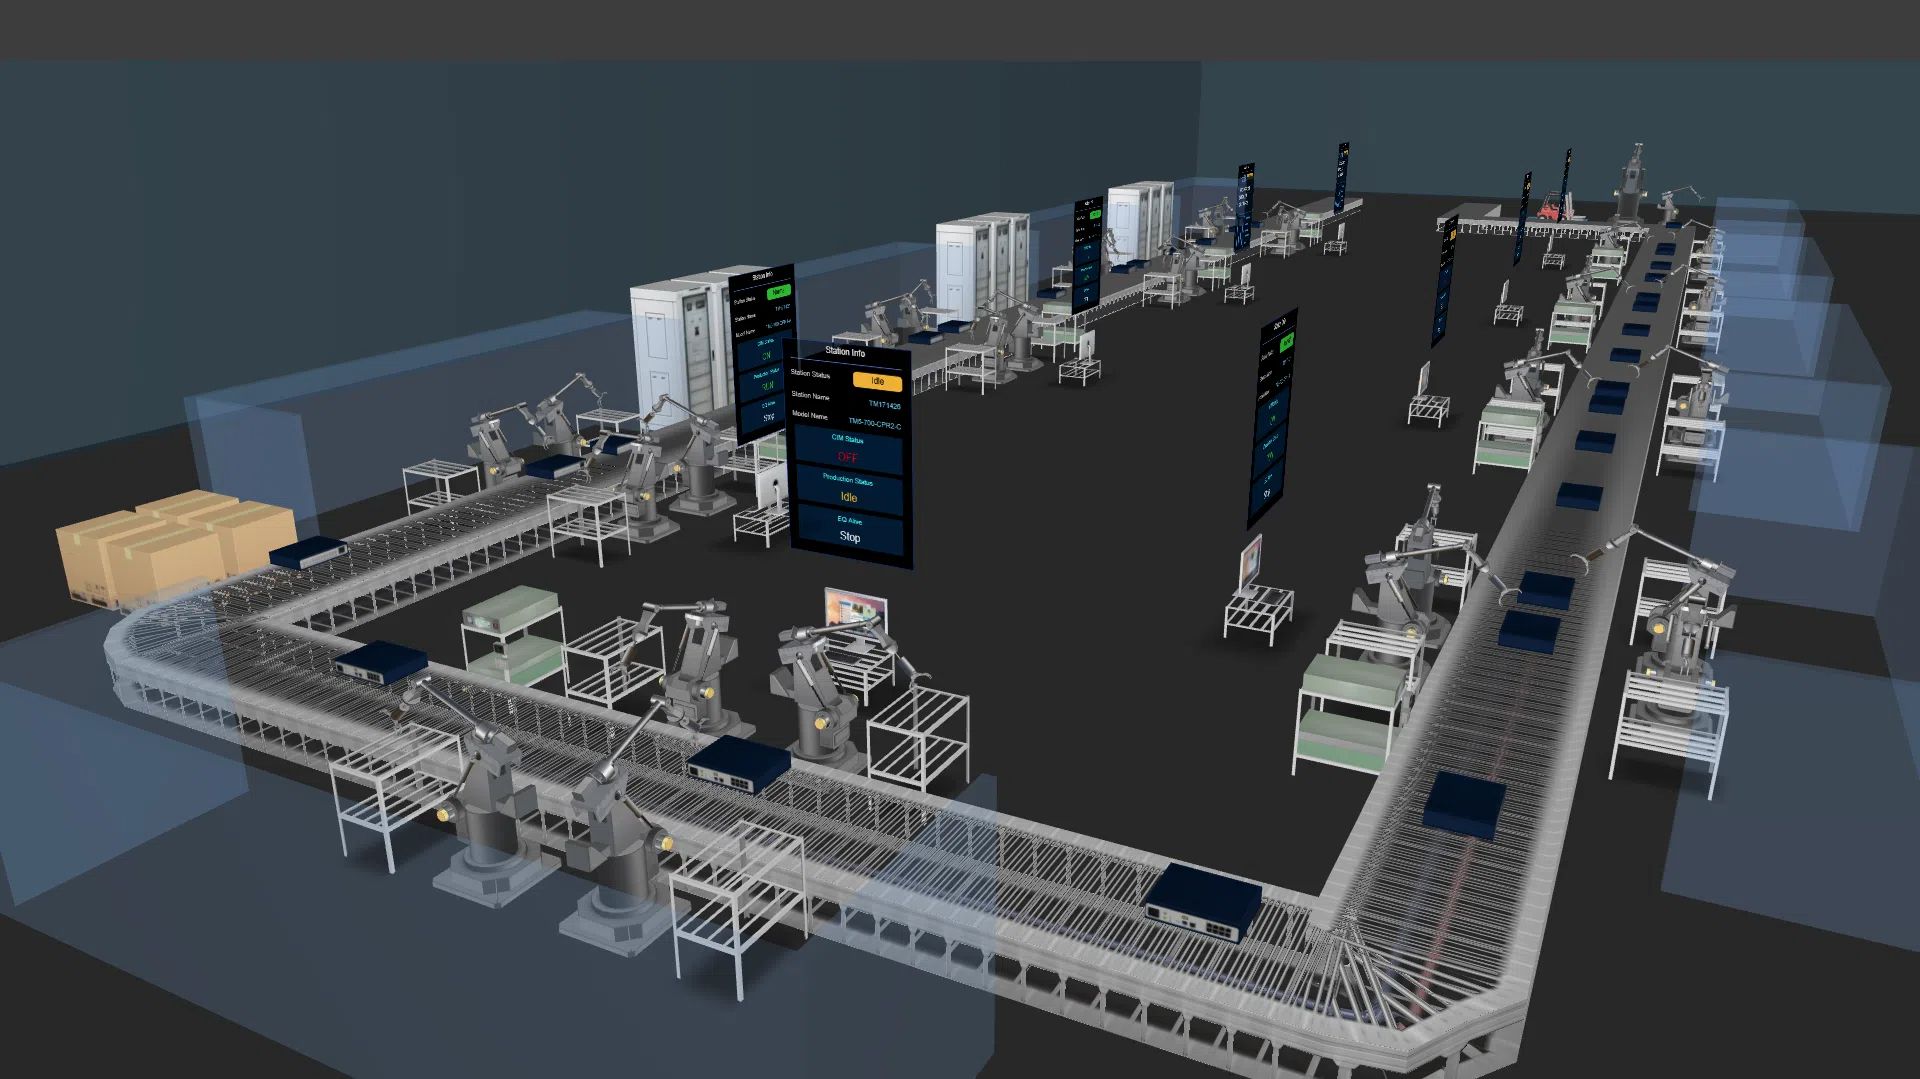The image size is (1920, 1079).
Task: Select the large blue box on right conveyor
Action: [x=1464, y=805]
